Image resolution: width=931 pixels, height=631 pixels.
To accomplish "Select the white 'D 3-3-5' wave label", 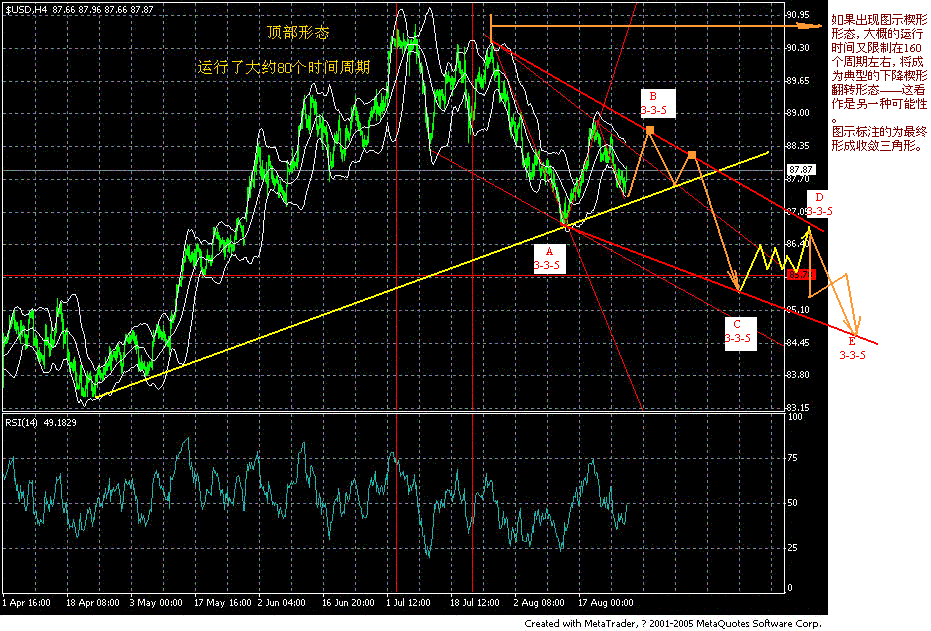I will [x=819, y=205].
